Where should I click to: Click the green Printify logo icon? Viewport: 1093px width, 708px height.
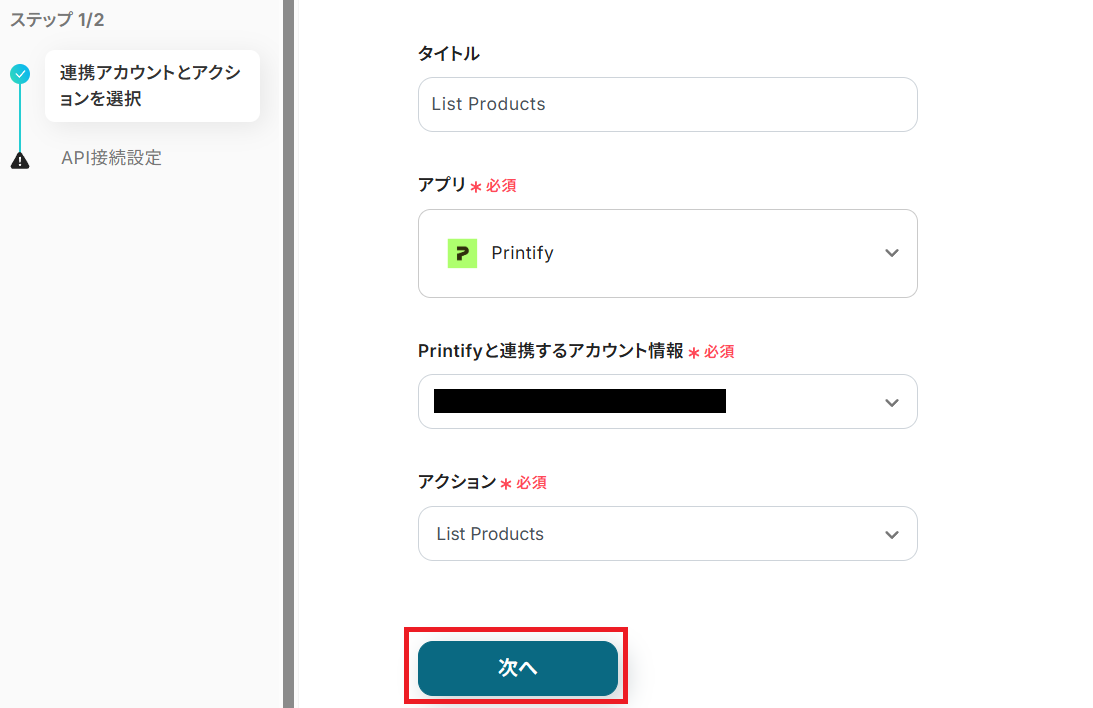click(462, 253)
